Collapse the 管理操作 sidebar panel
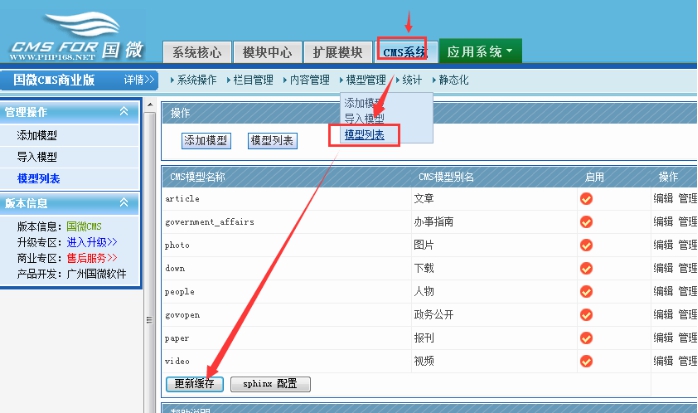The height and width of the screenshot is (413, 698). click(x=124, y=112)
